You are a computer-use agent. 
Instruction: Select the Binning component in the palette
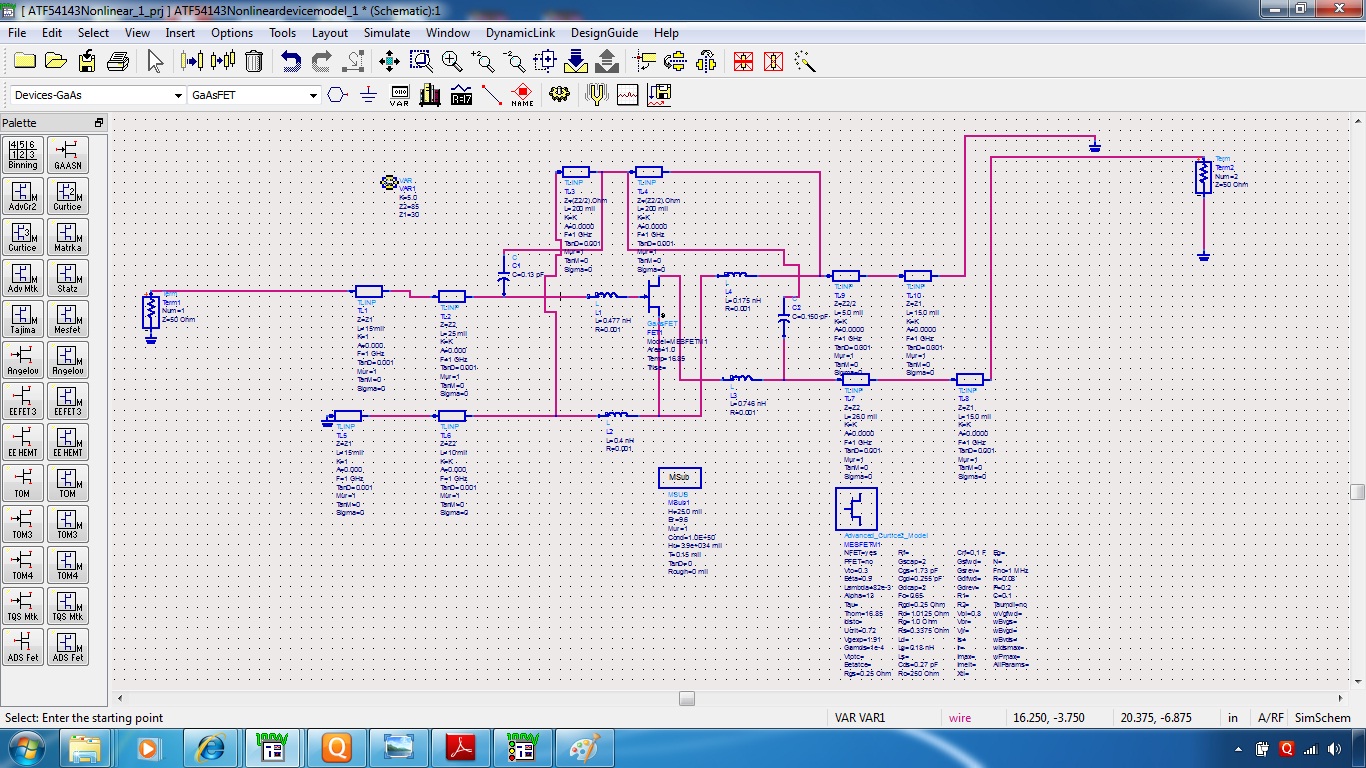(22, 154)
